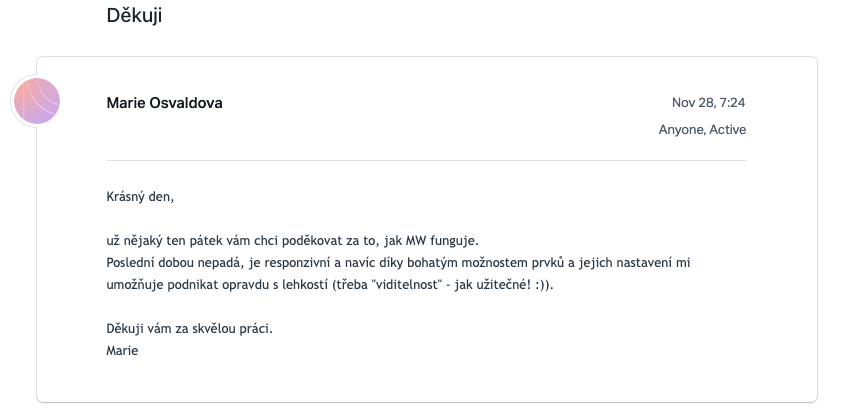
Task: Click the 'Děkuji' conversation title
Action: (x=135, y=15)
